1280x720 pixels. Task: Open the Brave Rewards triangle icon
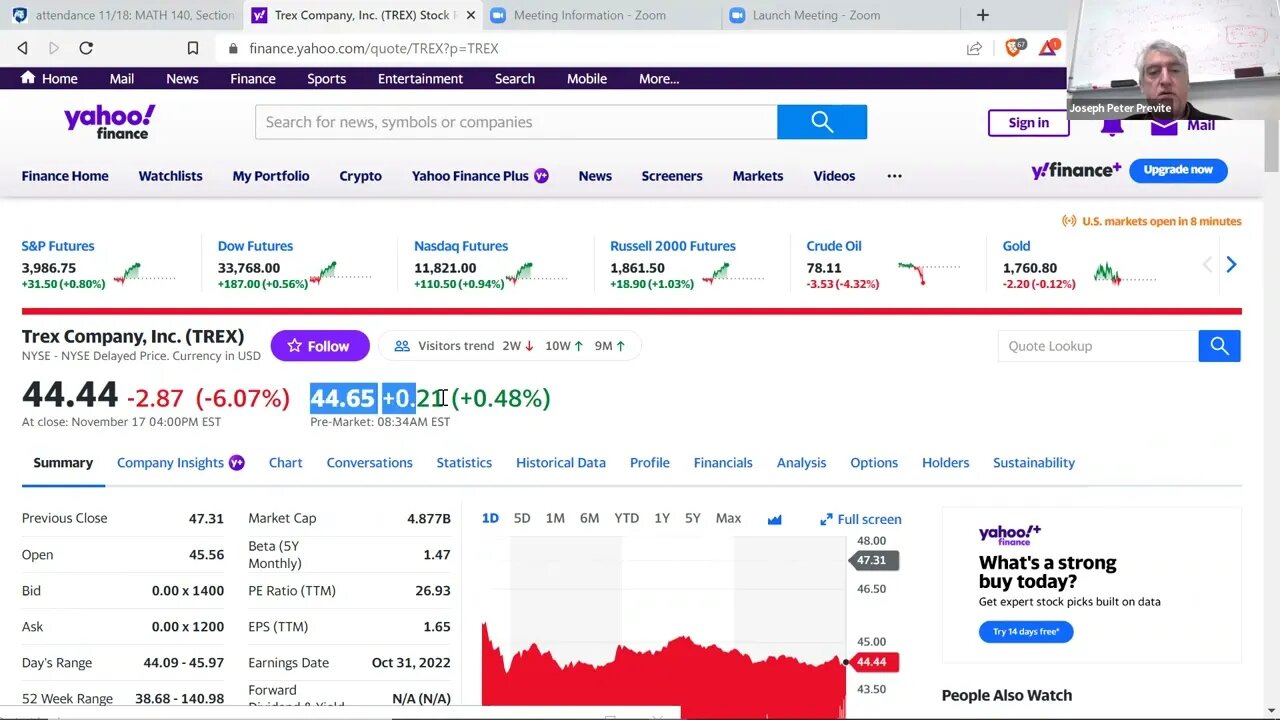click(x=1048, y=47)
